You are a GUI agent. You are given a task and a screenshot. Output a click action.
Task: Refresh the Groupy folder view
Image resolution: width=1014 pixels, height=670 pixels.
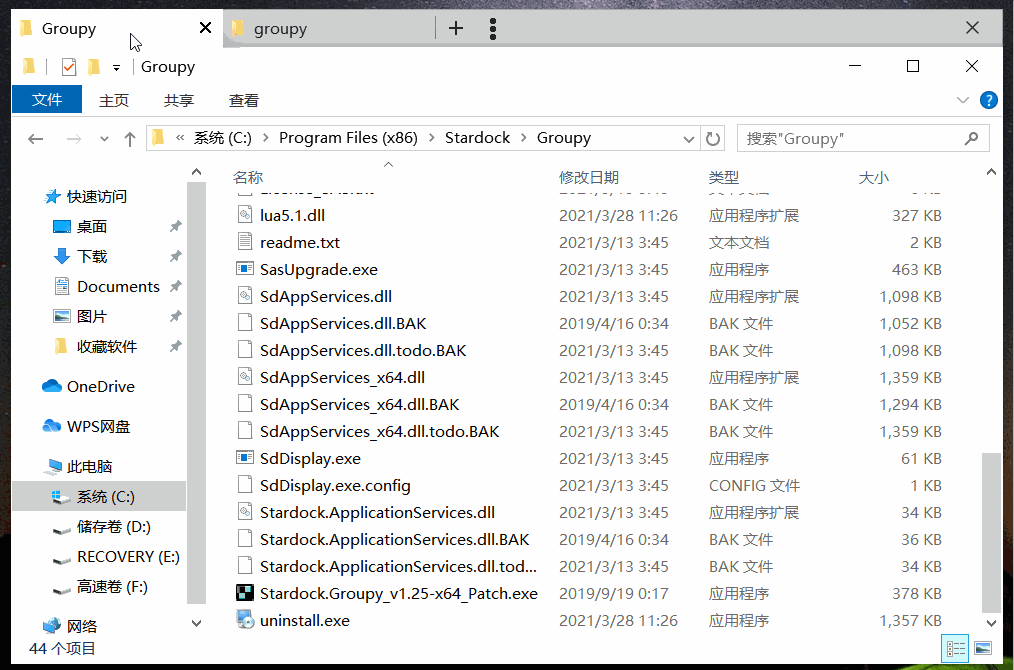713,138
